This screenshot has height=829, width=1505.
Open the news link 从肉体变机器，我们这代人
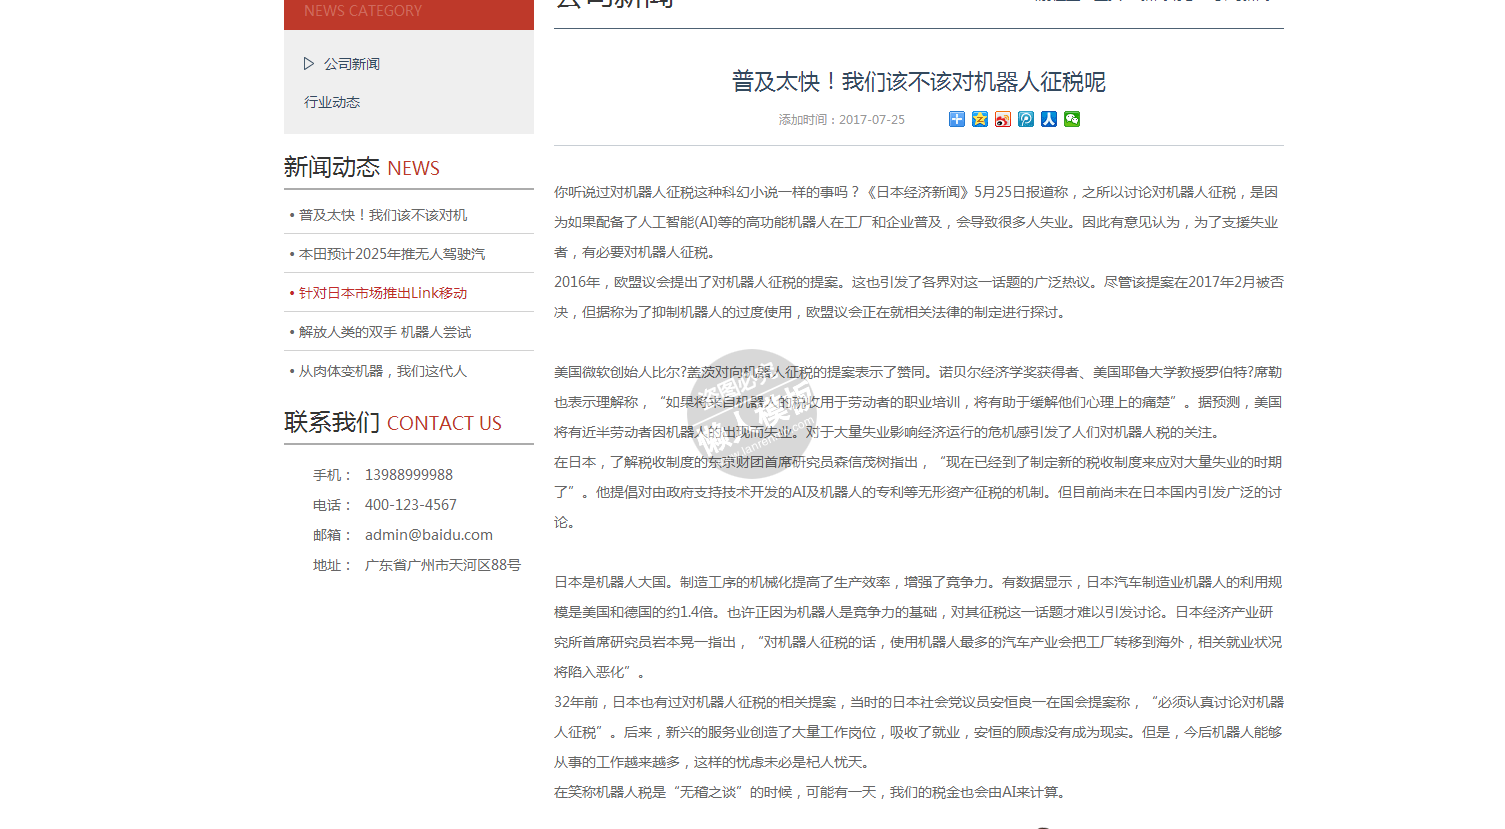click(383, 371)
